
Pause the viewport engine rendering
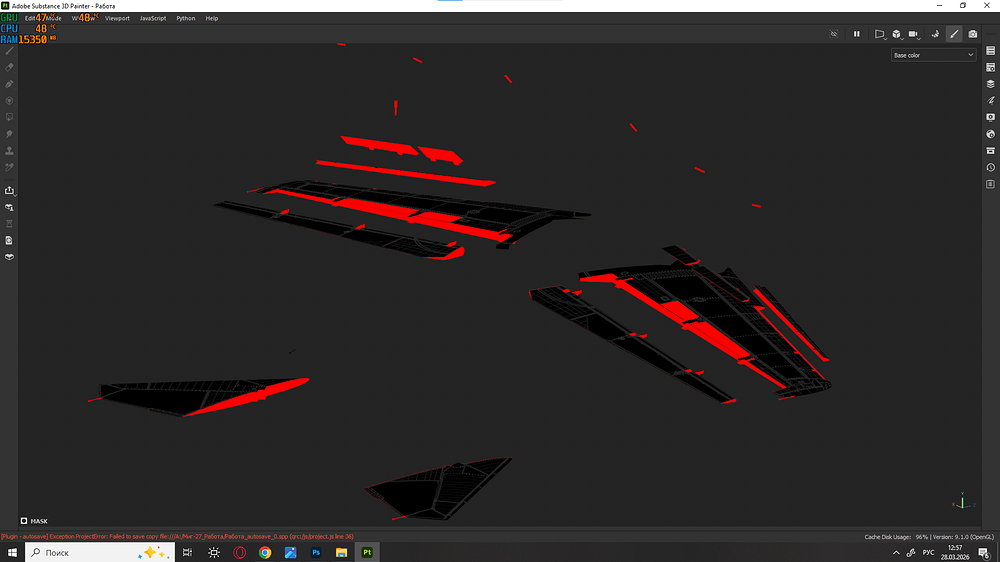pyautogui.click(x=857, y=34)
